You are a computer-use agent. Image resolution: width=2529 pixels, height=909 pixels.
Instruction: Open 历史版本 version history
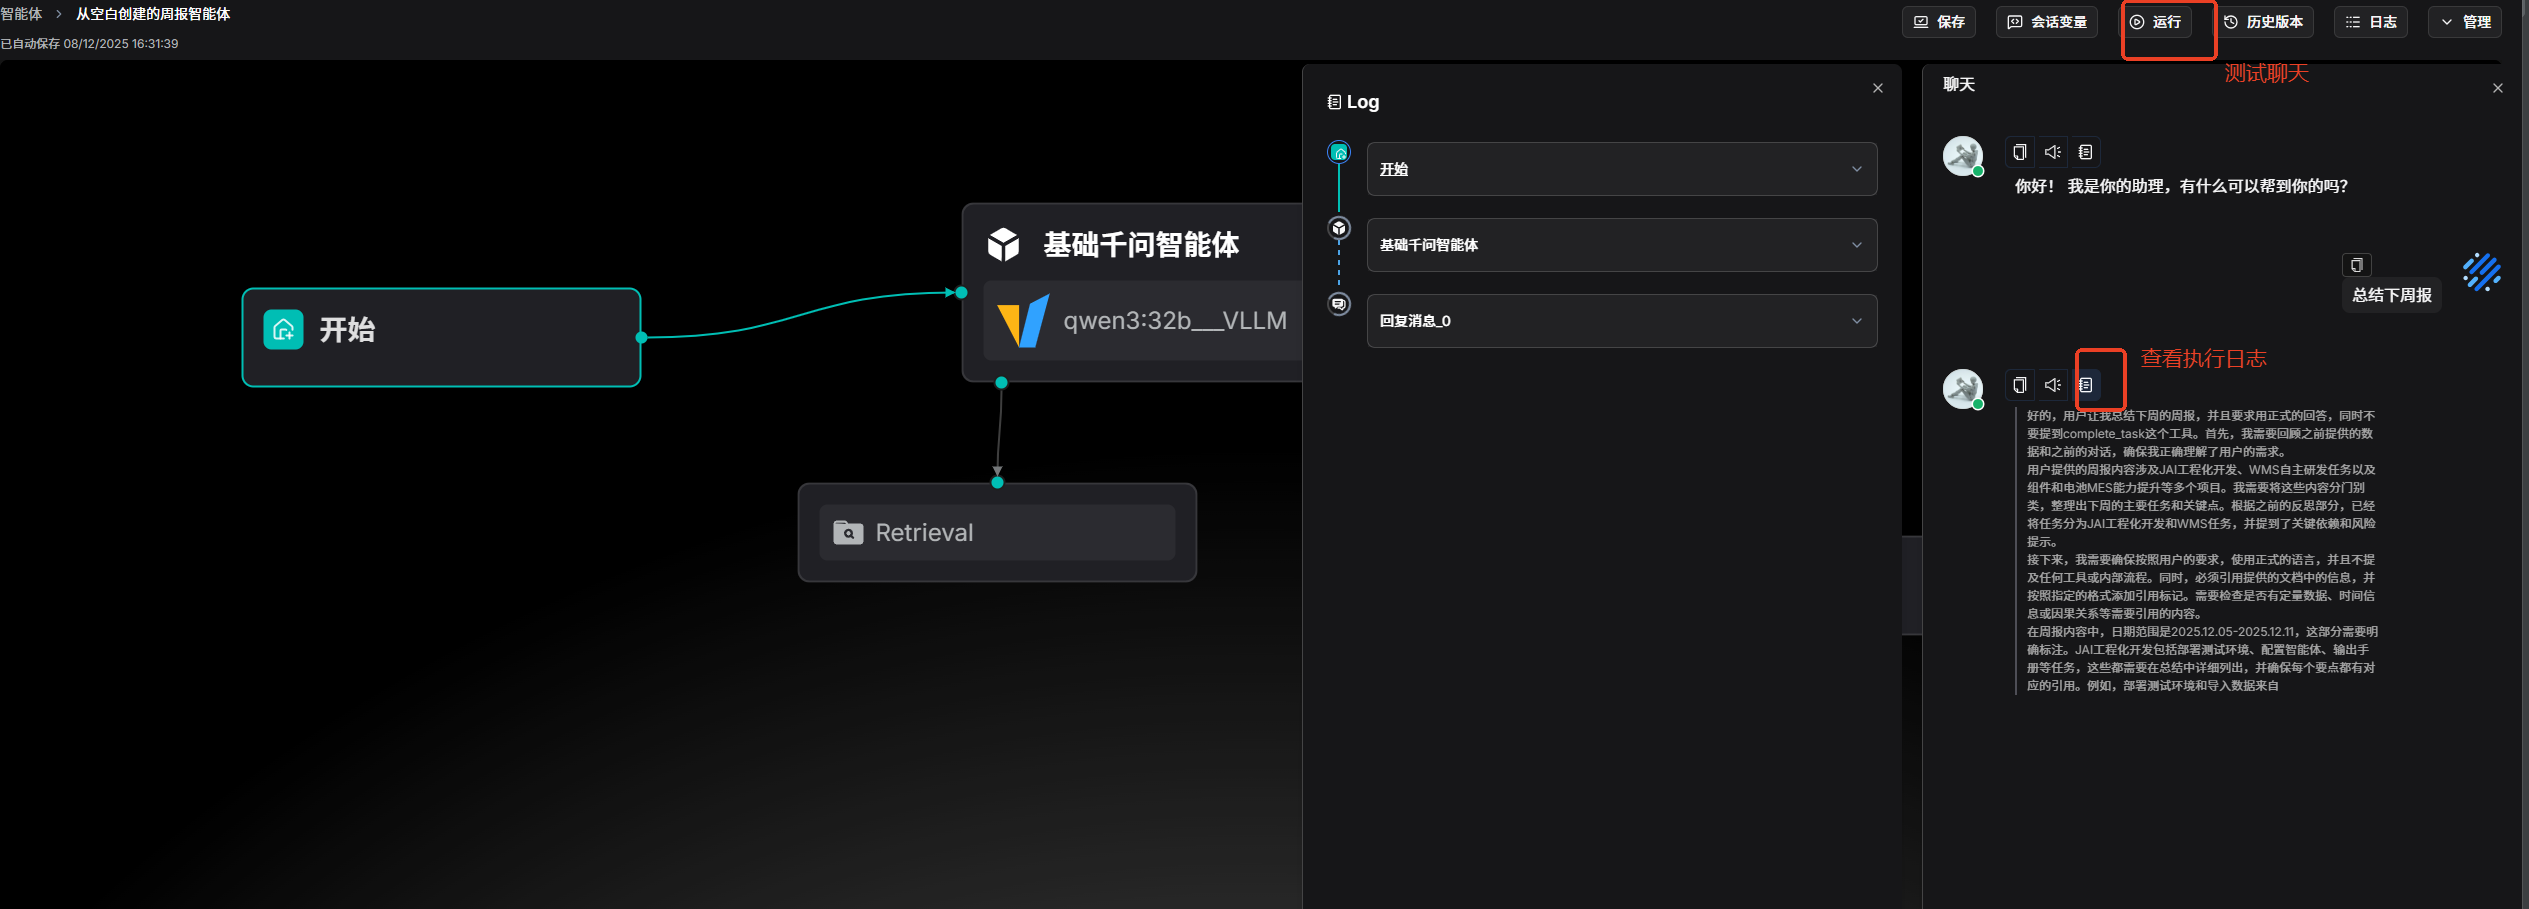pos(2263,22)
